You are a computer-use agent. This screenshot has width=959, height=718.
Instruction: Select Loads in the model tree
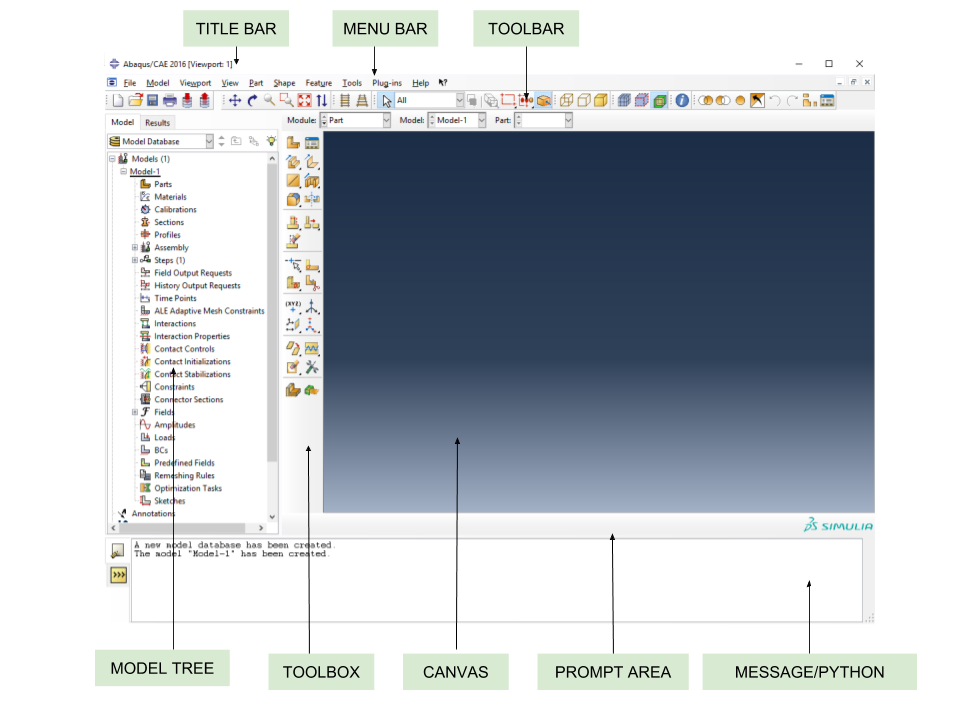164,438
